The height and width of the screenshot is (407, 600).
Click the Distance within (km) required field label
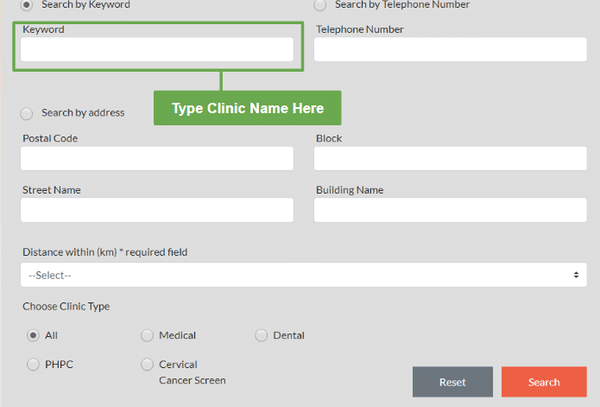(105, 252)
